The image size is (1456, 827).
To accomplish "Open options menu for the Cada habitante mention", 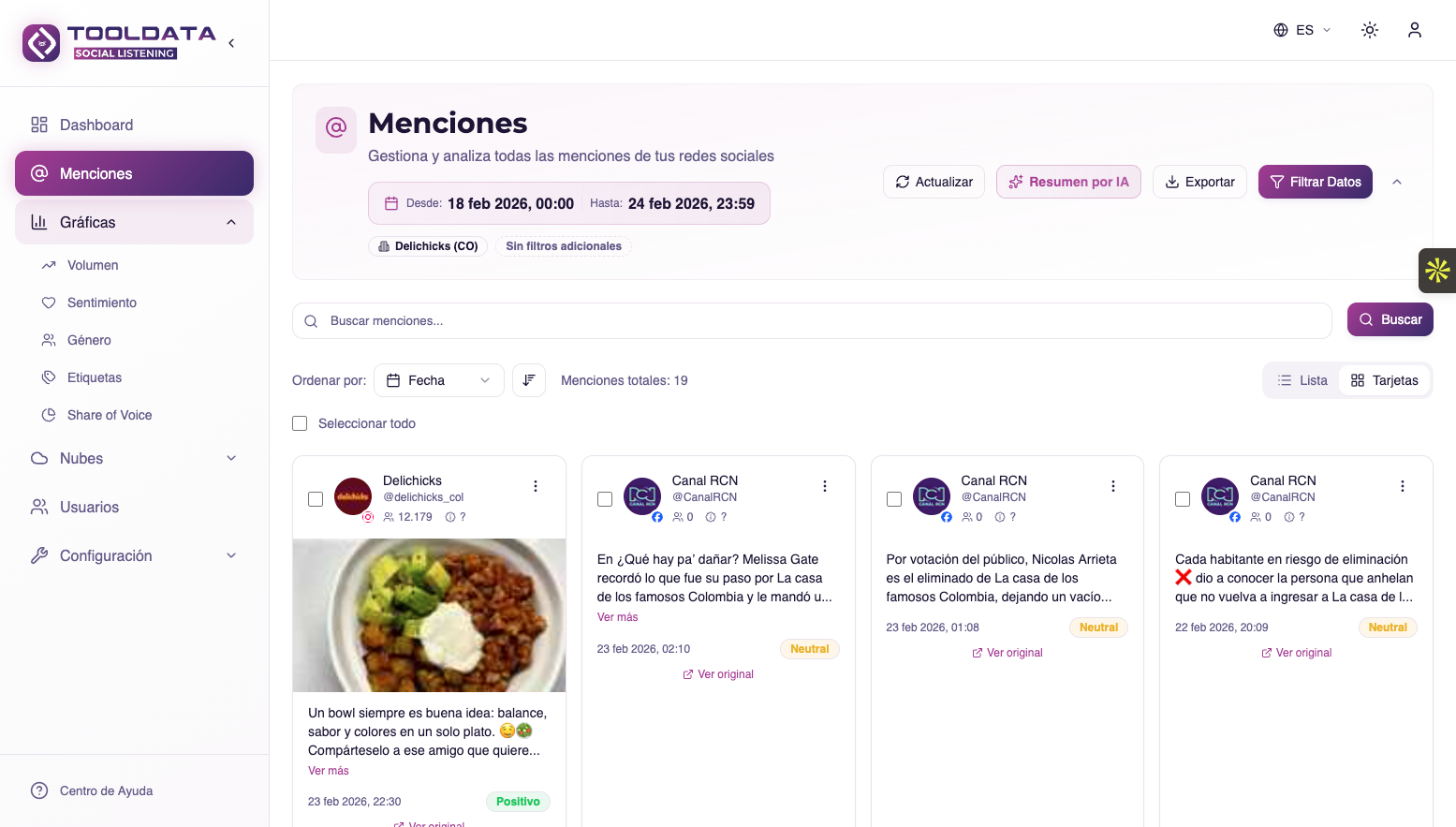I will 1402,486.
